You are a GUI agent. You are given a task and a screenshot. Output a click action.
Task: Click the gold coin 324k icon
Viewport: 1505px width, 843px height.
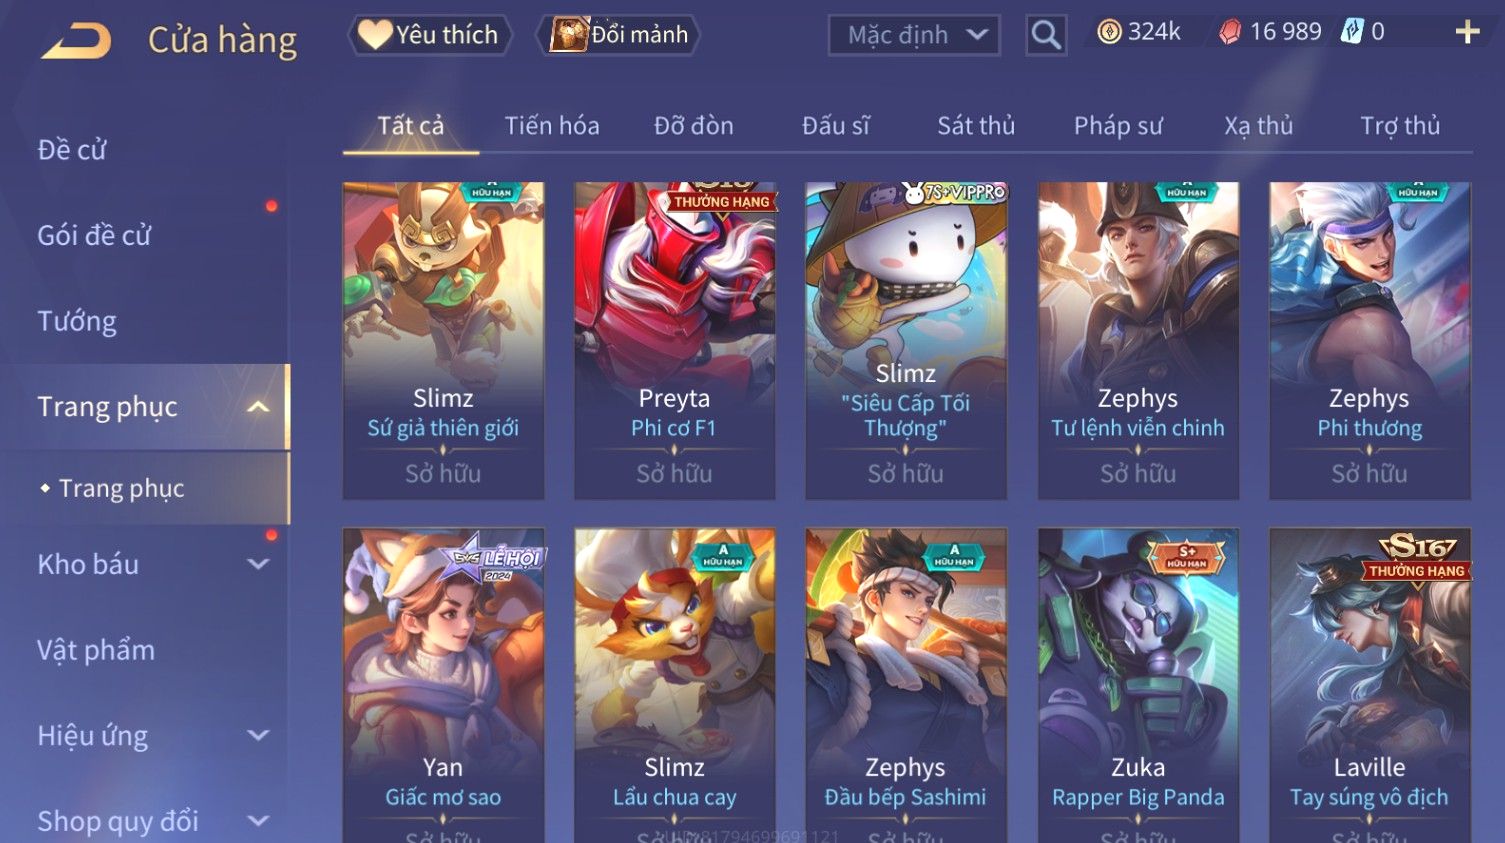click(x=1109, y=32)
